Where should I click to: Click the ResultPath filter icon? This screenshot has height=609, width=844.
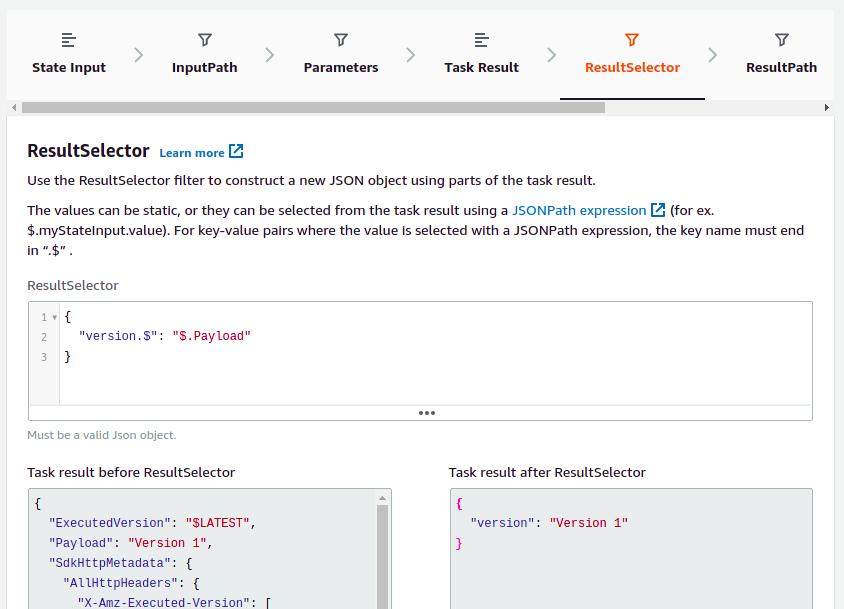[x=781, y=40]
